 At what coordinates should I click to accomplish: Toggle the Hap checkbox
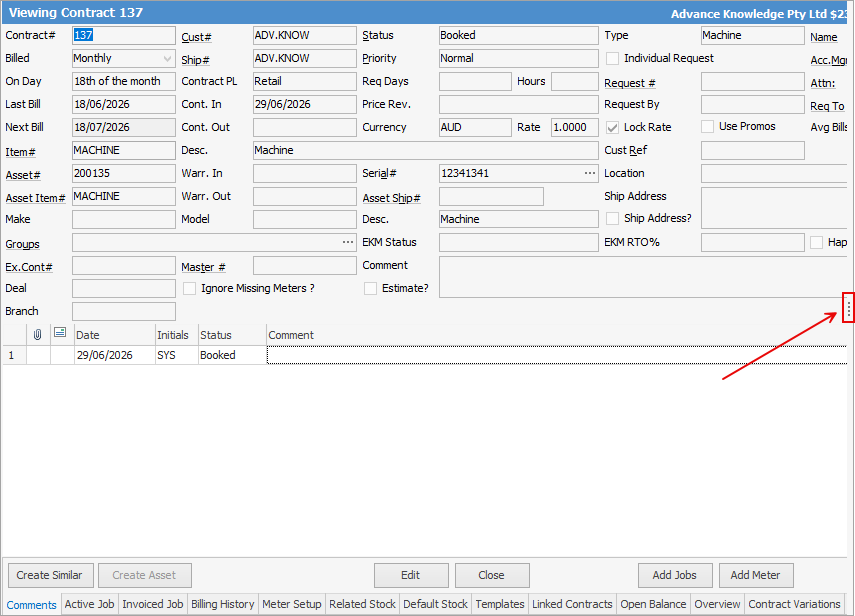pos(816,243)
